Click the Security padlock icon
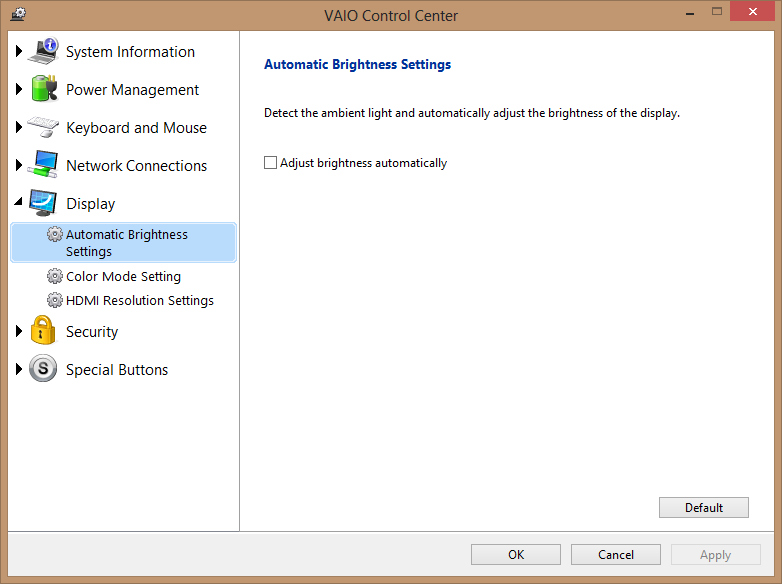This screenshot has width=782, height=584. click(43, 330)
